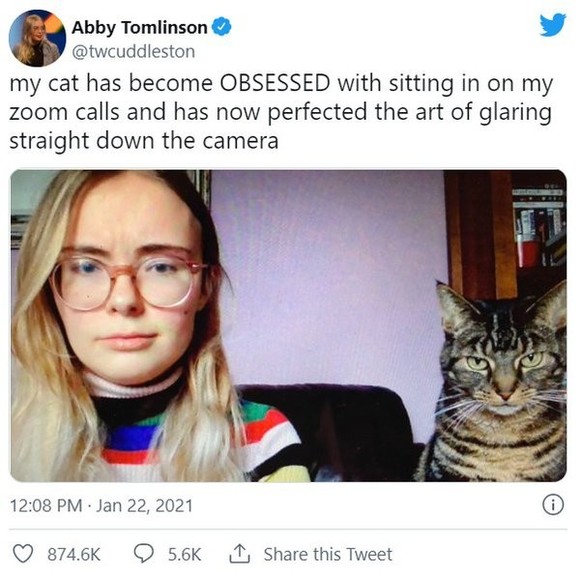Click the Twitter bird logo
Screen dimensions: 582x572
[x=553, y=24]
